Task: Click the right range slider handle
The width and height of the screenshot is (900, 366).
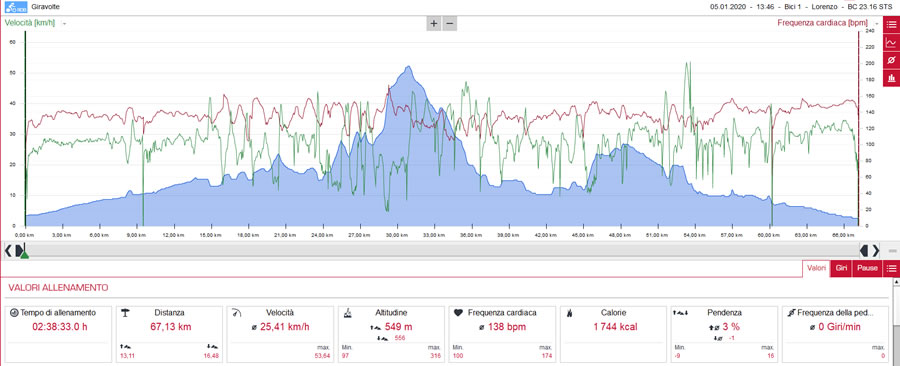Action: pos(864,250)
